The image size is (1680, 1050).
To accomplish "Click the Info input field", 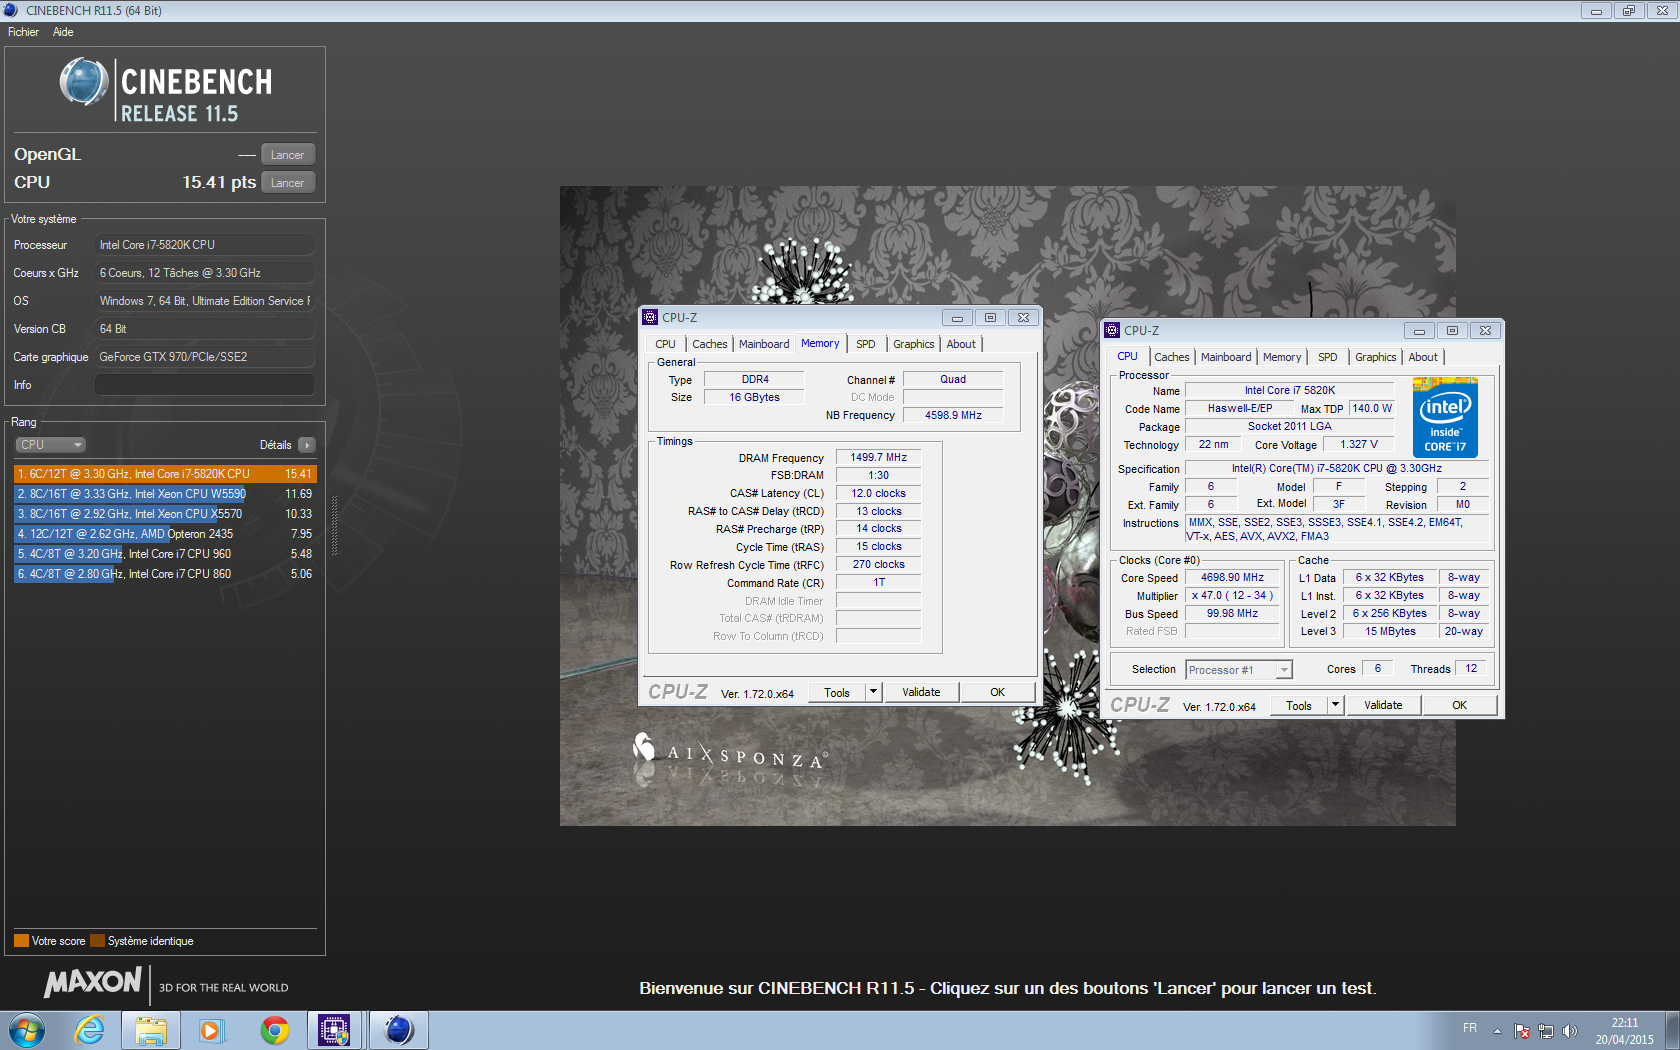I will [205, 385].
